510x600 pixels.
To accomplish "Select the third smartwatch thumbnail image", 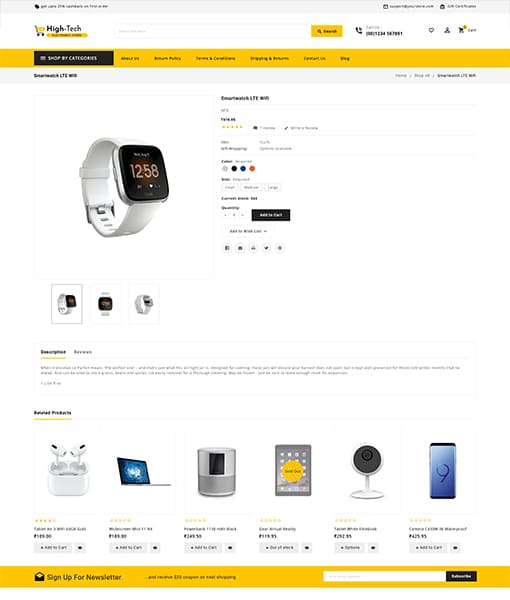I will [144, 304].
